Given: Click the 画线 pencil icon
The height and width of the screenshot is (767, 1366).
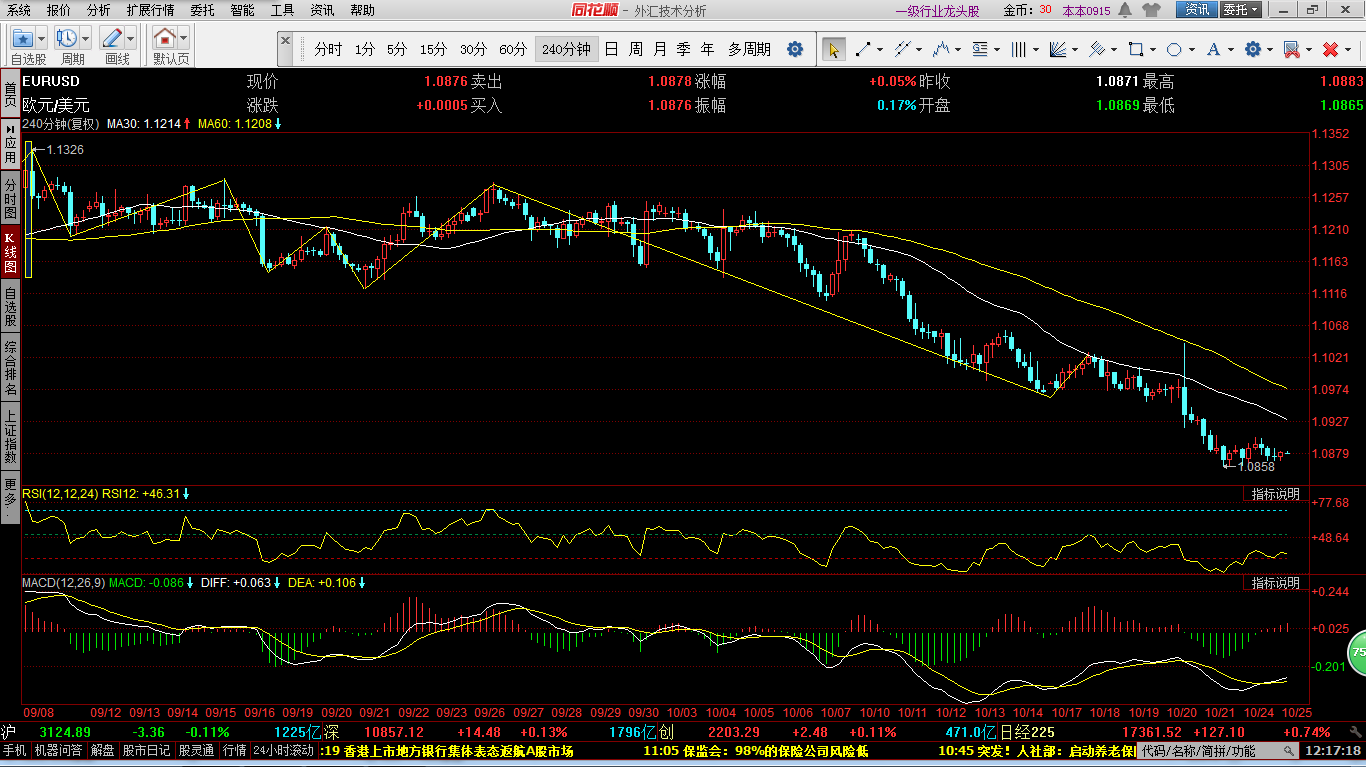Looking at the screenshot, I should click(112, 38).
